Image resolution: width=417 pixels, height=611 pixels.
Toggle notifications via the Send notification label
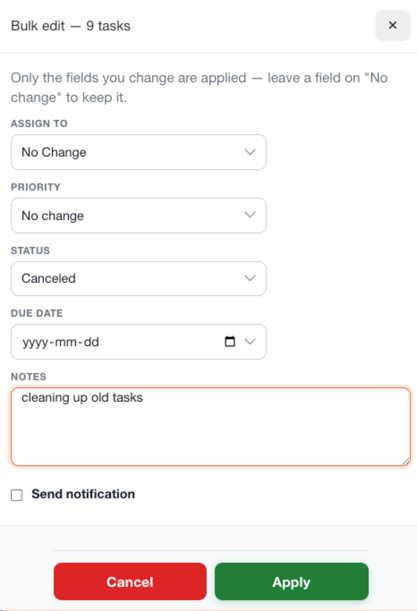pyautogui.click(x=83, y=494)
